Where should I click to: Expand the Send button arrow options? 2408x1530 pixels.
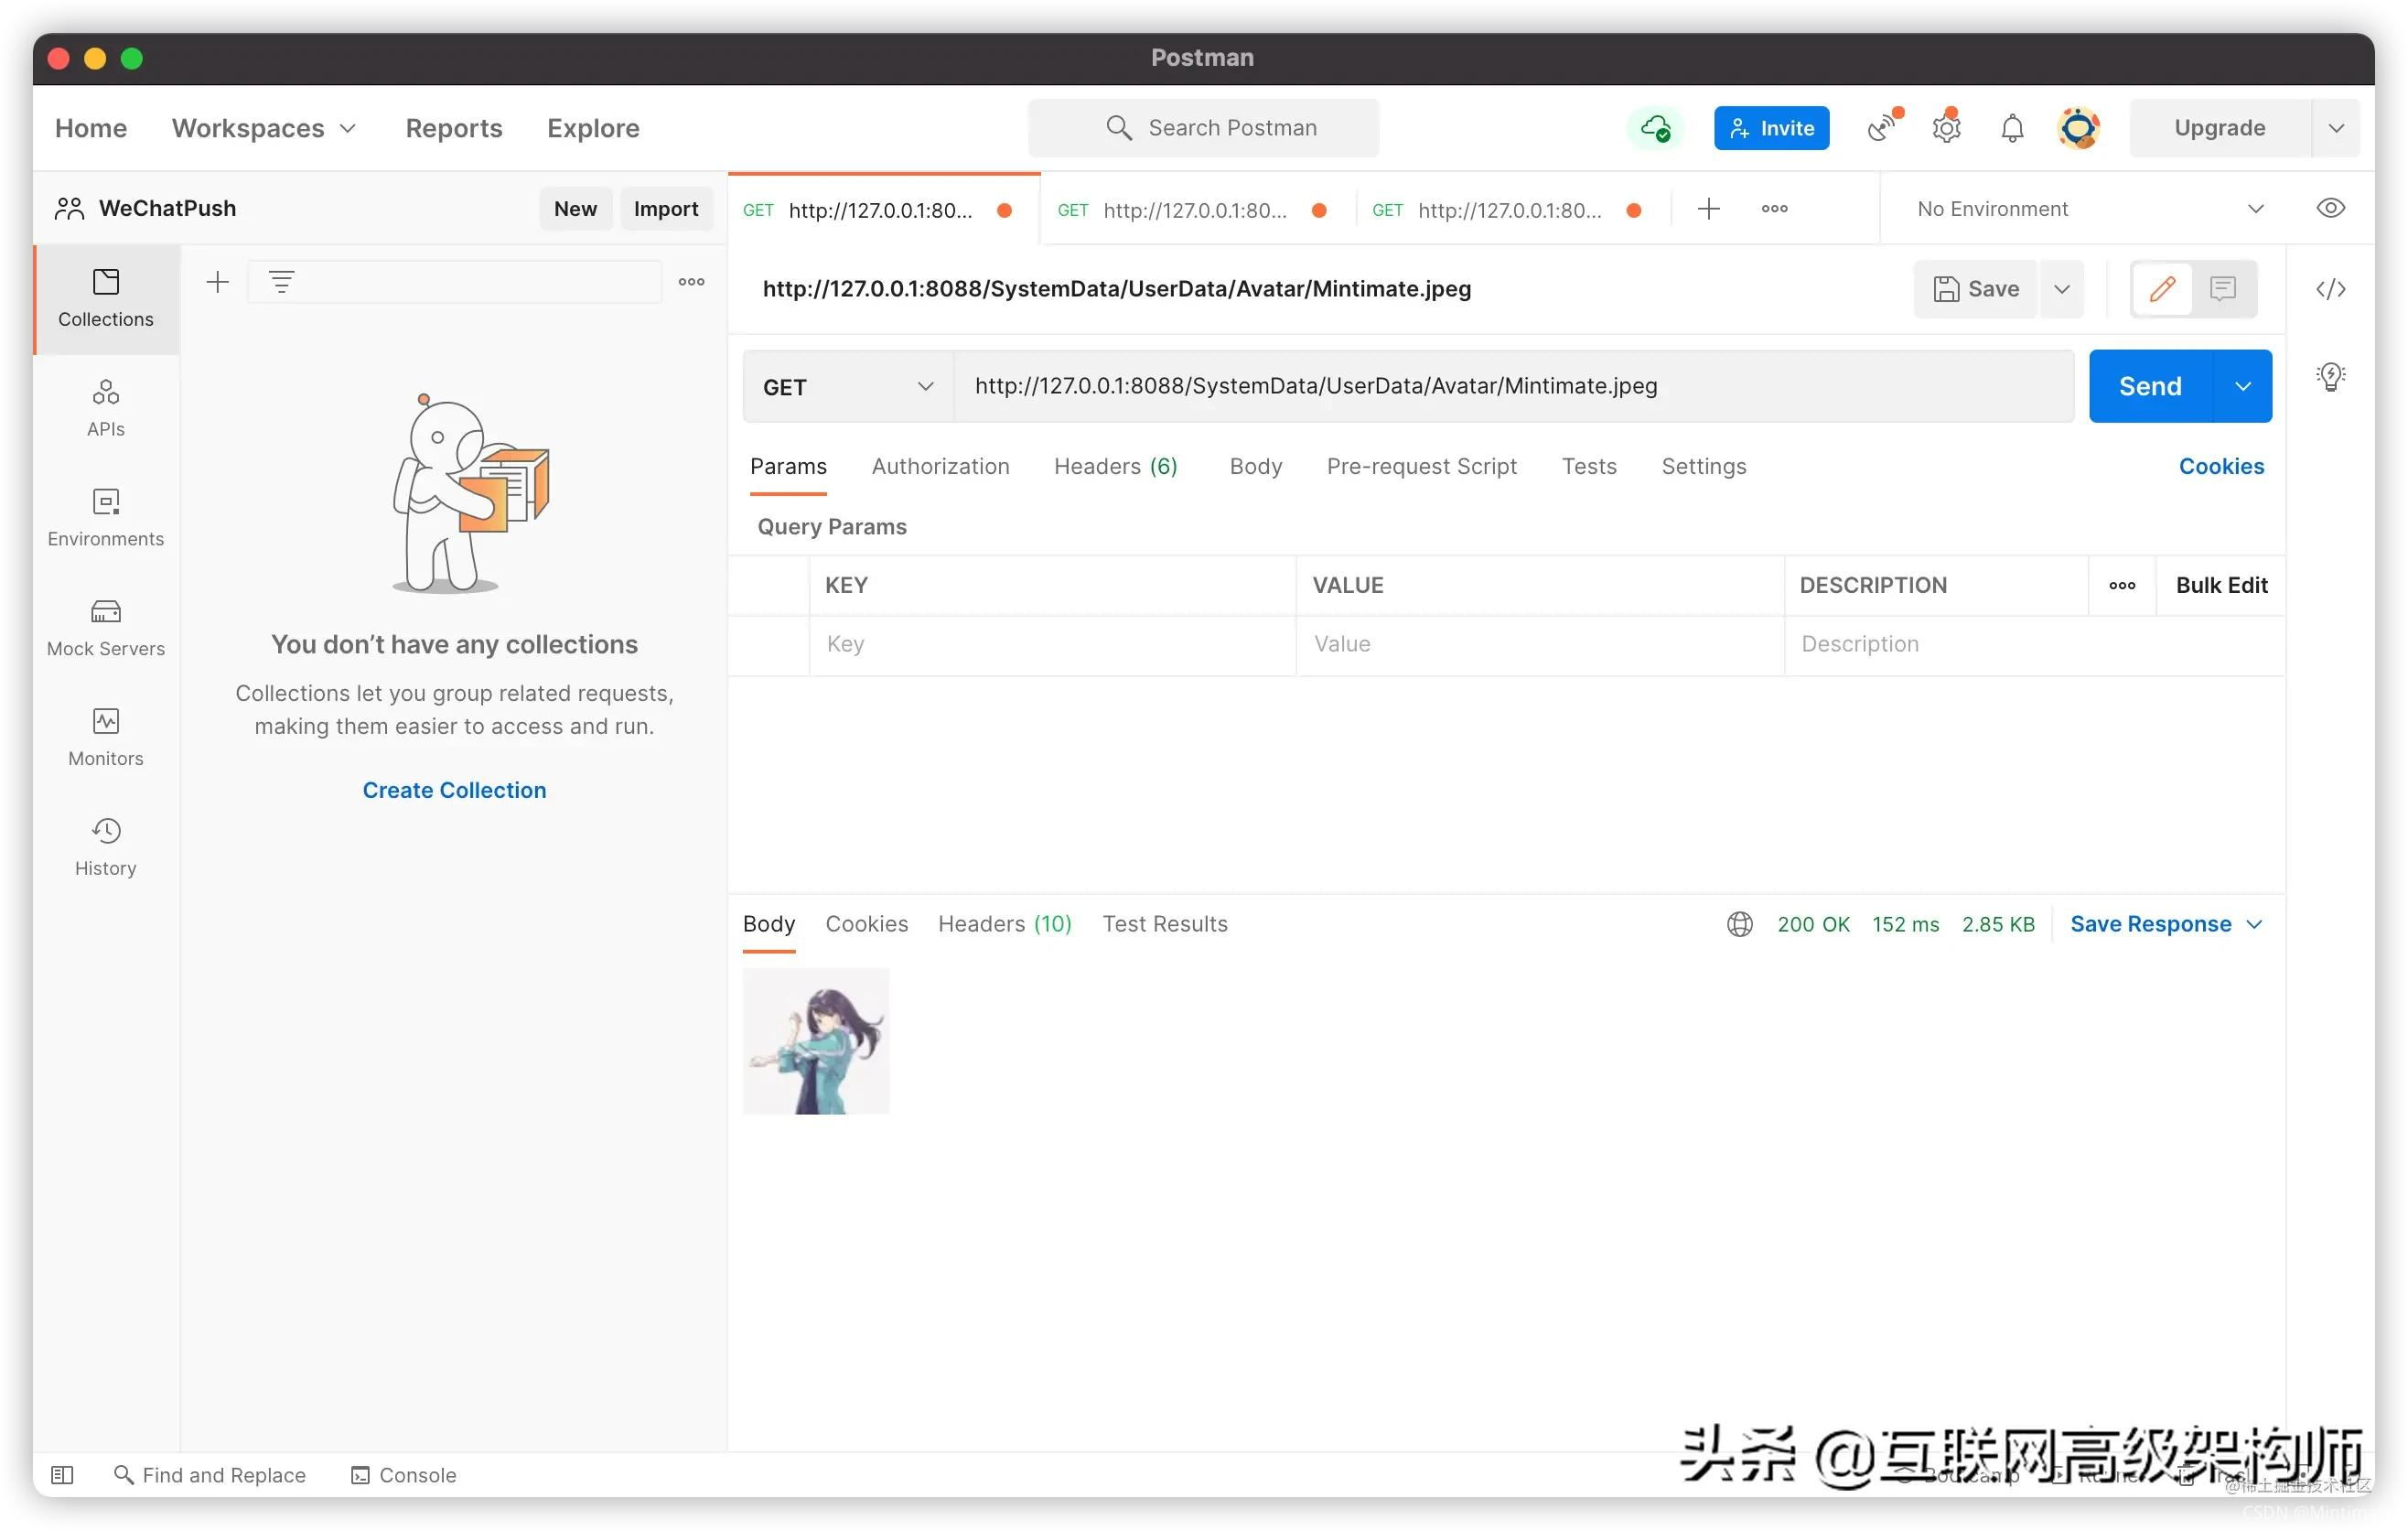2243,386
